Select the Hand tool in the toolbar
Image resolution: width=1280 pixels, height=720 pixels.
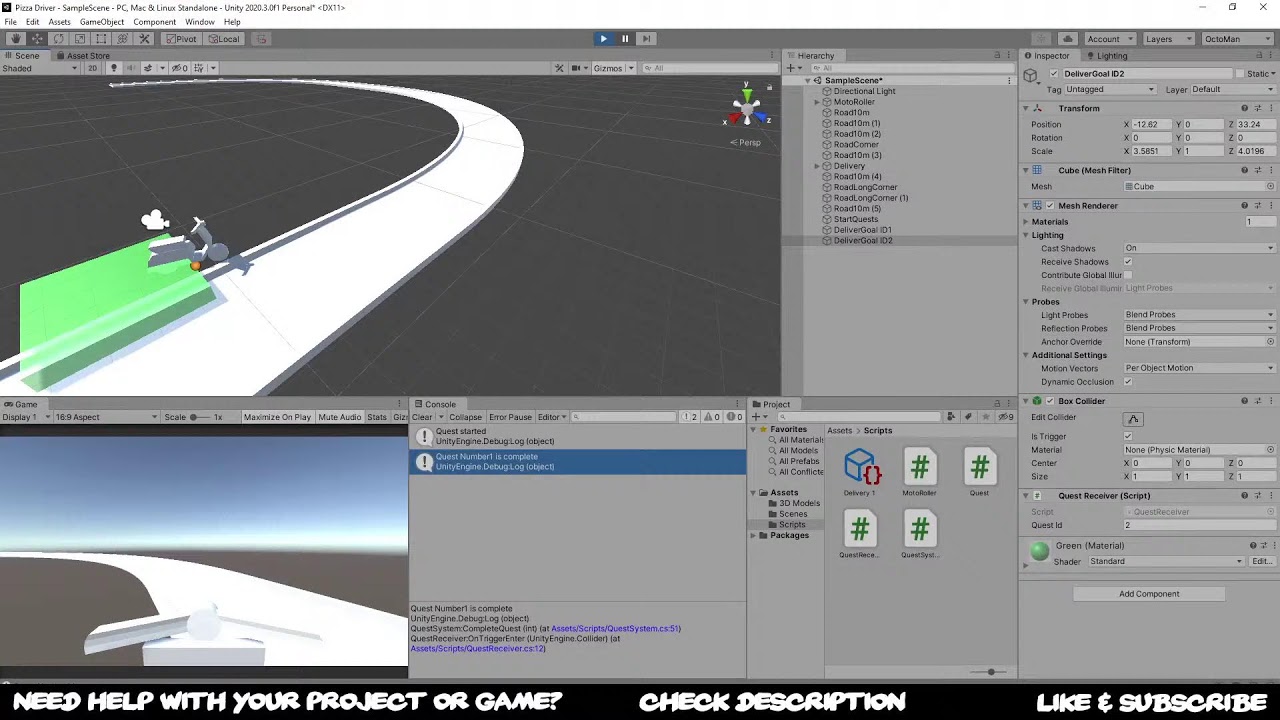(x=15, y=39)
